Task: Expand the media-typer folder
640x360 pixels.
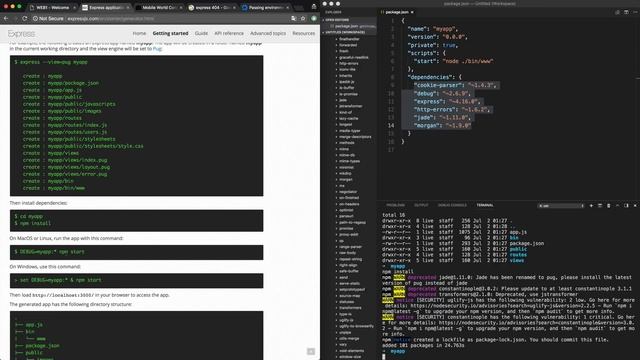Action: (x=350, y=131)
